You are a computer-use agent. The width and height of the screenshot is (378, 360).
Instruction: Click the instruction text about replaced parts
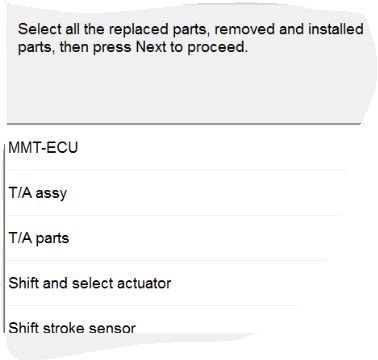pos(190,38)
